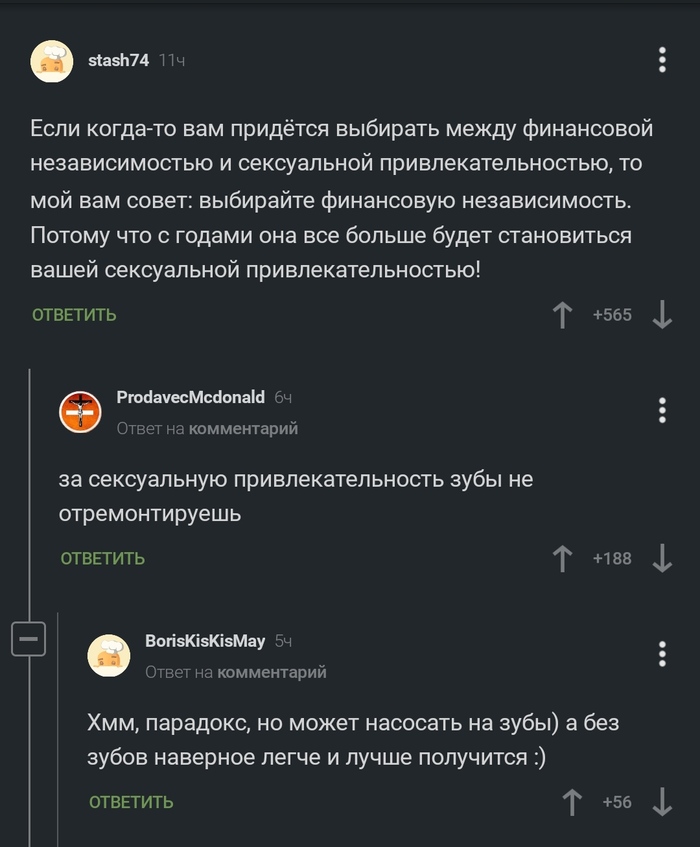Image resolution: width=700 pixels, height=847 pixels.
Task: Collapse the BorisKisKisMay reply thread
Action: (x=29, y=638)
